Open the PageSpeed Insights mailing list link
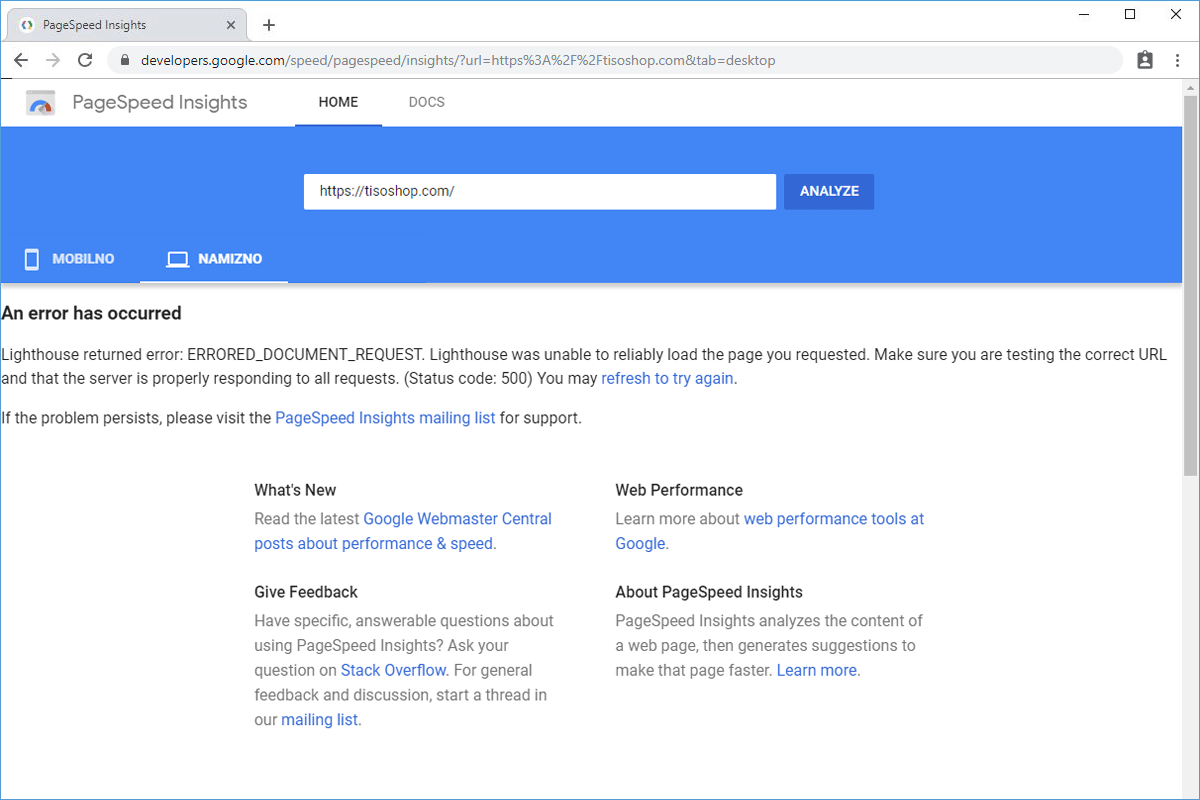 pos(385,418)
